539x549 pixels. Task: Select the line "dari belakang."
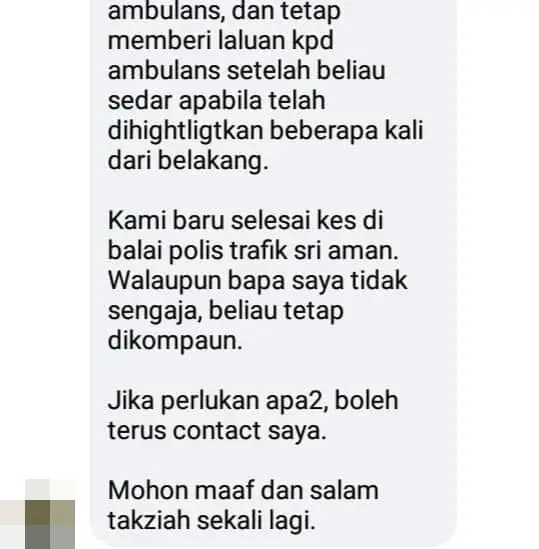click(x=188, y=161)
